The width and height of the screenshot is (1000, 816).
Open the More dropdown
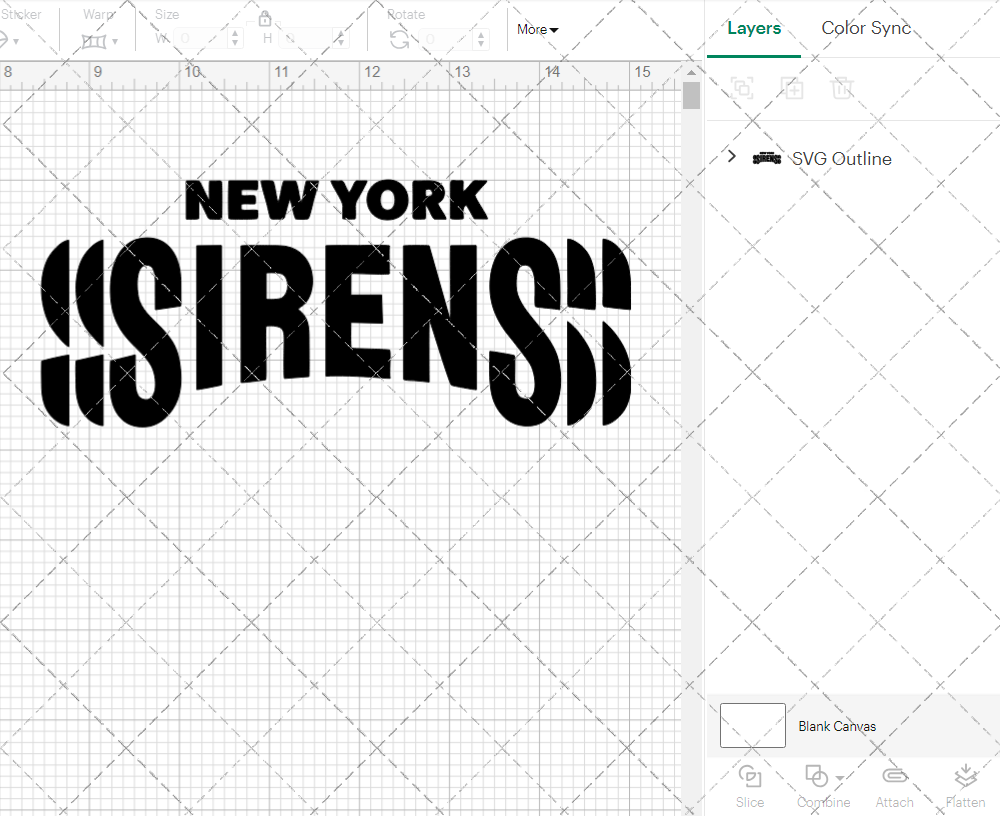[536, 30]
